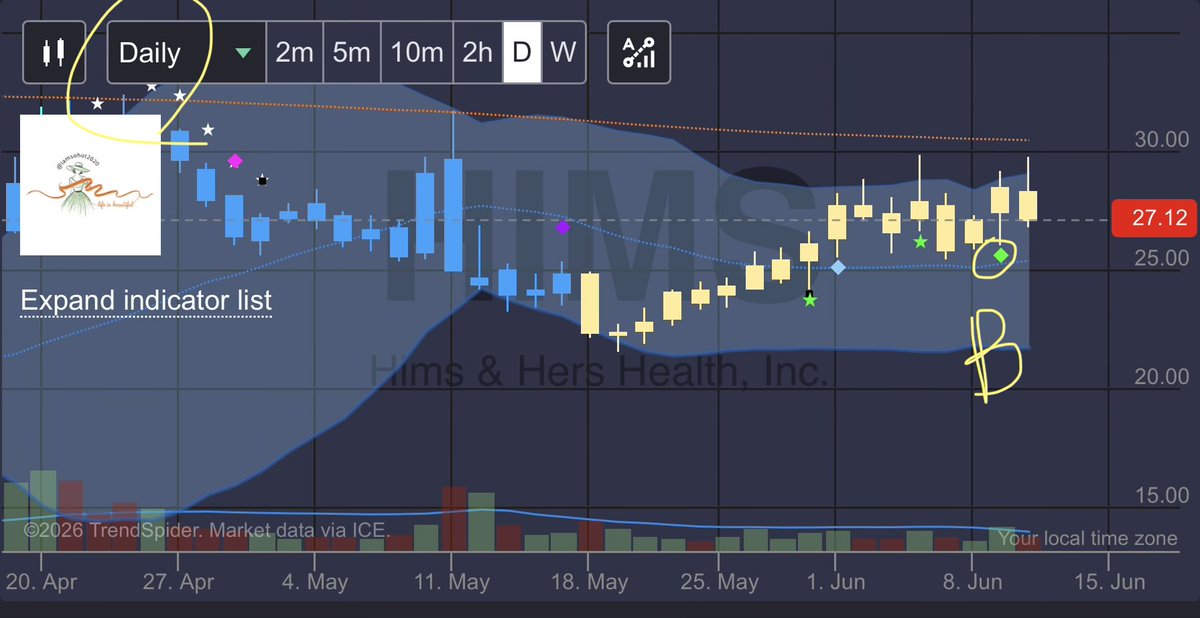
Task: Click the 30.00 price axis label
Action: click(x=1161, y=139)
